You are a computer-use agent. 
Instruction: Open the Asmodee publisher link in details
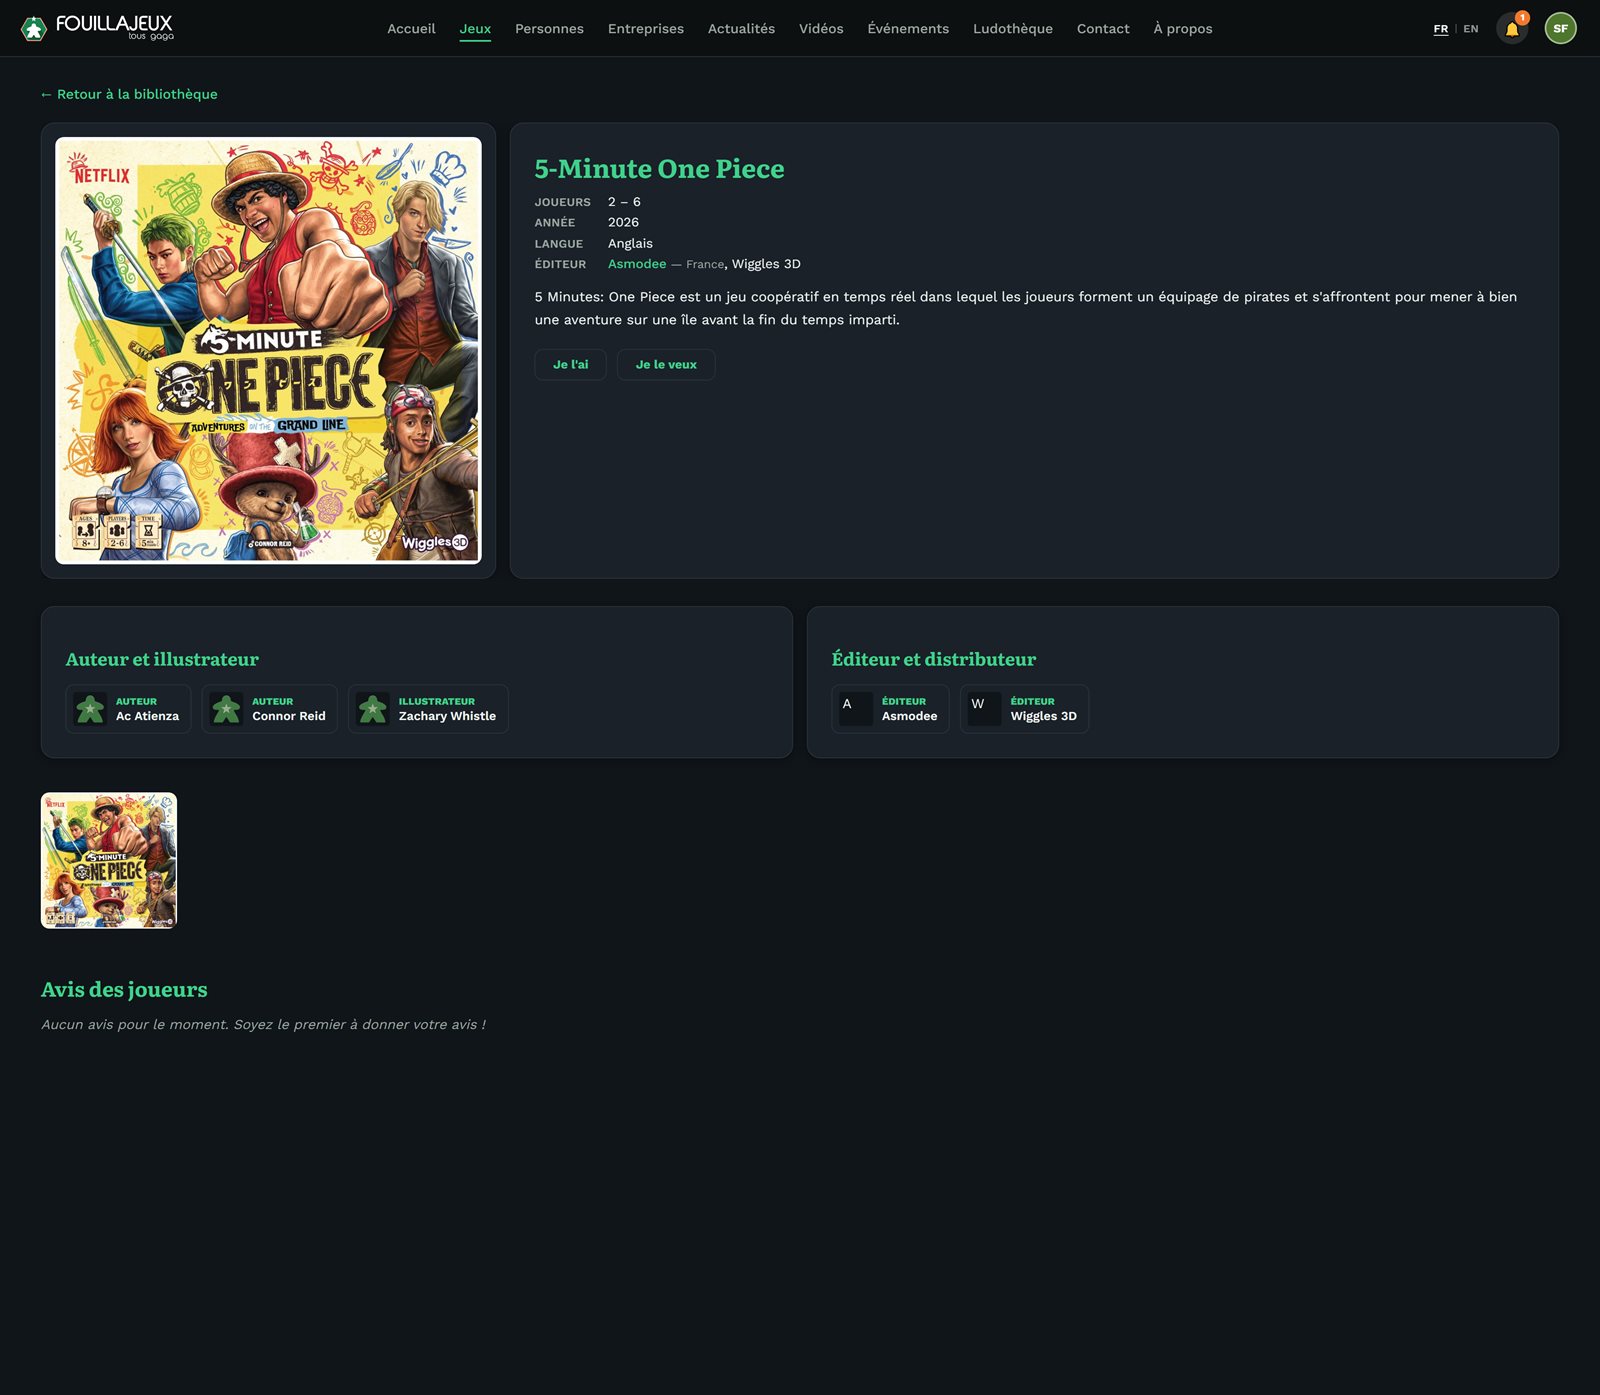pyautogui.click(x=637, y=264)
